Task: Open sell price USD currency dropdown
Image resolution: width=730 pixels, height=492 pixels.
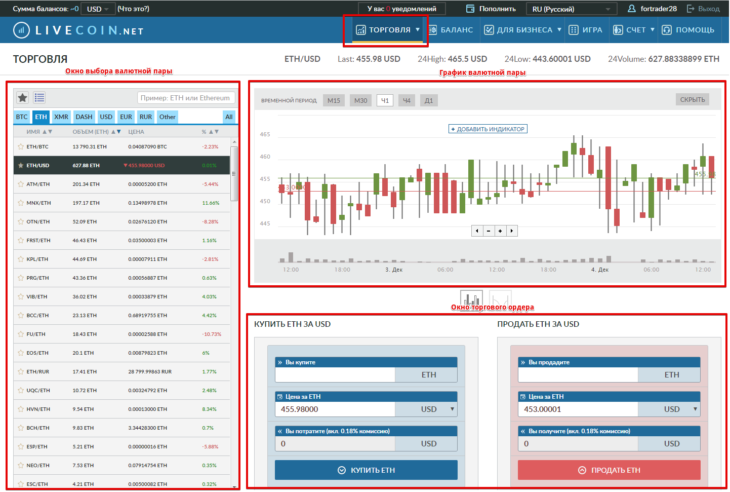Action: tap(669, 409)
